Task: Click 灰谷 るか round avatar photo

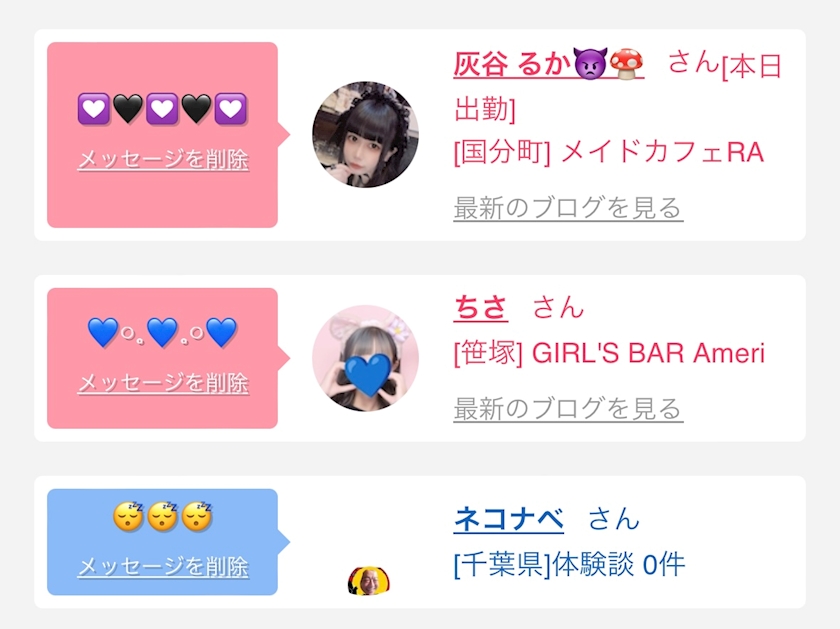Action: pos(365,134)
